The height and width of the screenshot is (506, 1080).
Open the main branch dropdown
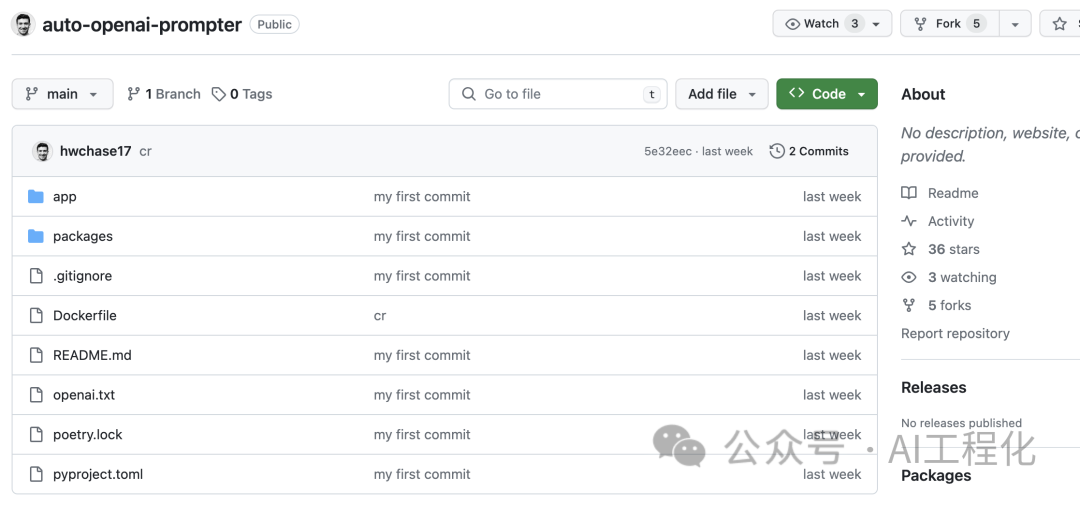click(61, 94)
